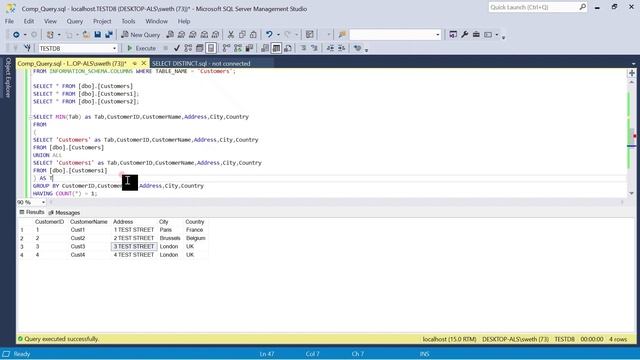640x360 pixels.
Task: Collapse the SELECT MIN(Tab) code region
Action: pos(31,117)
